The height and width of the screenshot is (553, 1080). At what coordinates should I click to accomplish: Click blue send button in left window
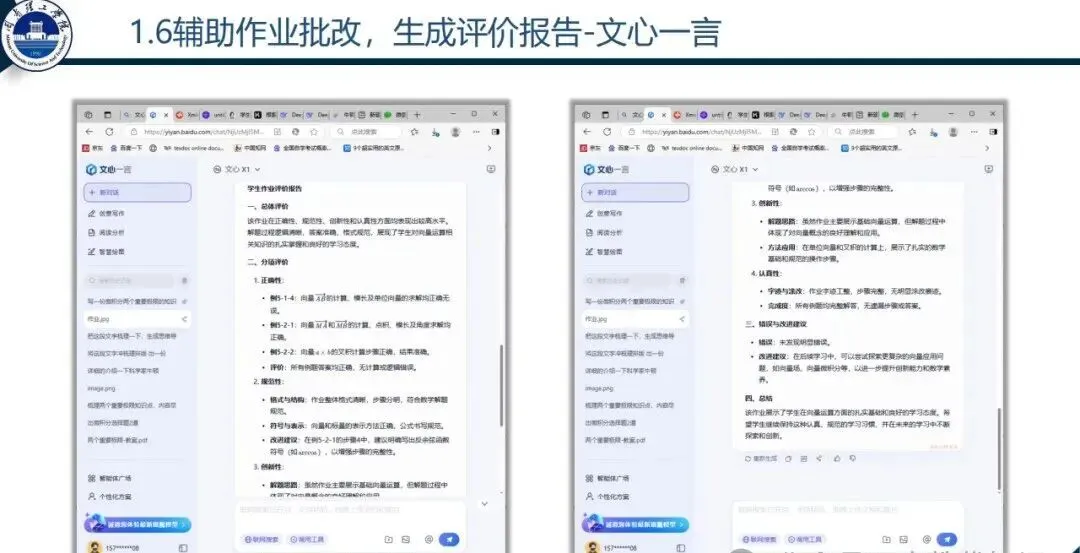449,540
